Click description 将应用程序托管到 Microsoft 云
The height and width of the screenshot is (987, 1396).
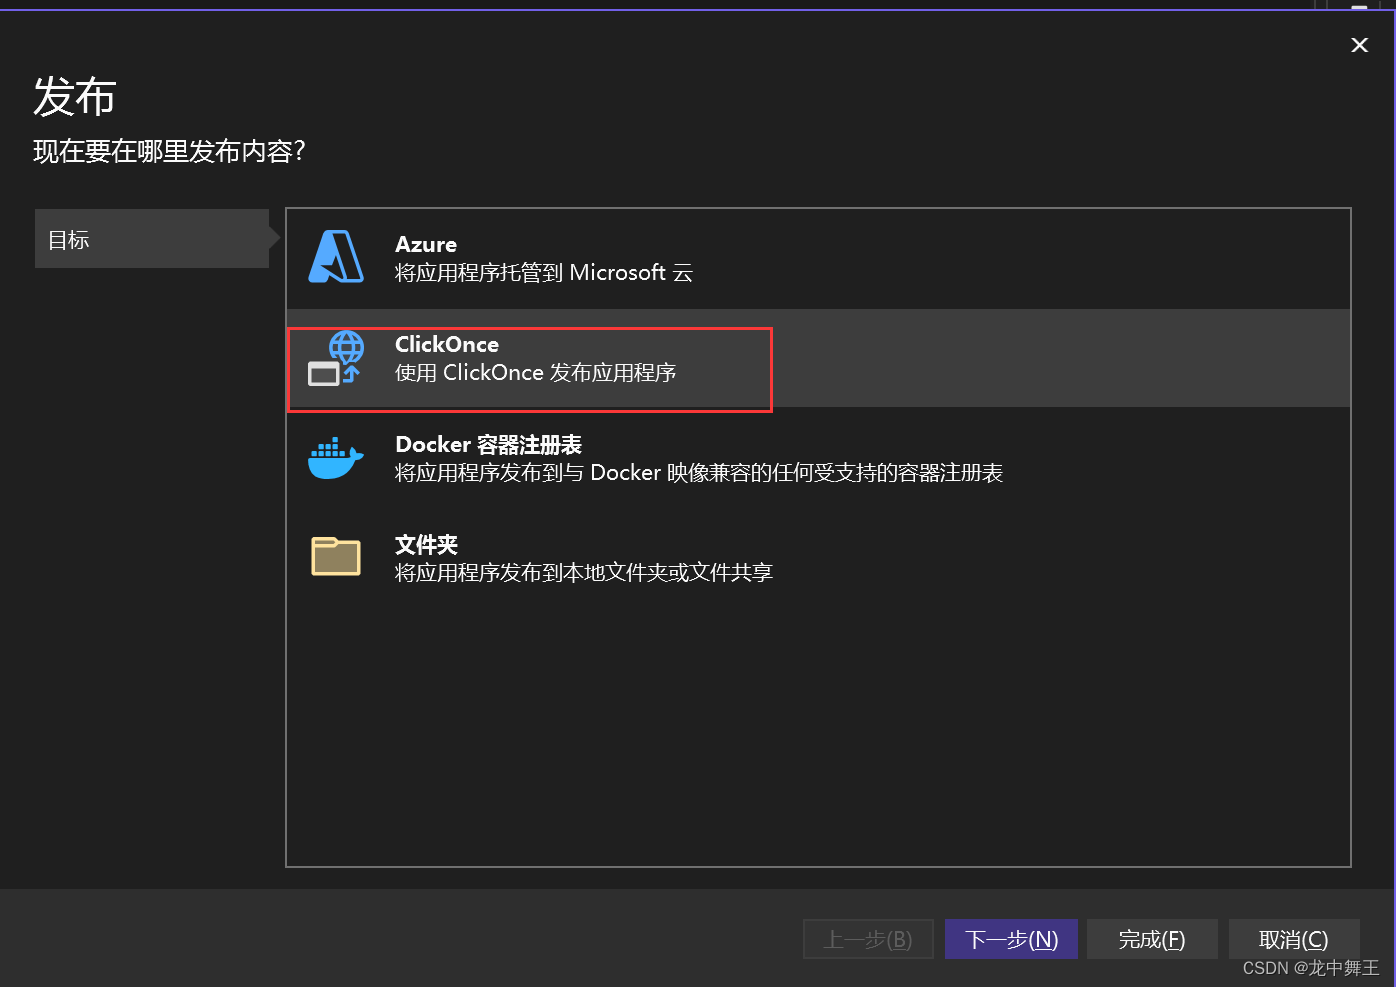pos(544,272)
